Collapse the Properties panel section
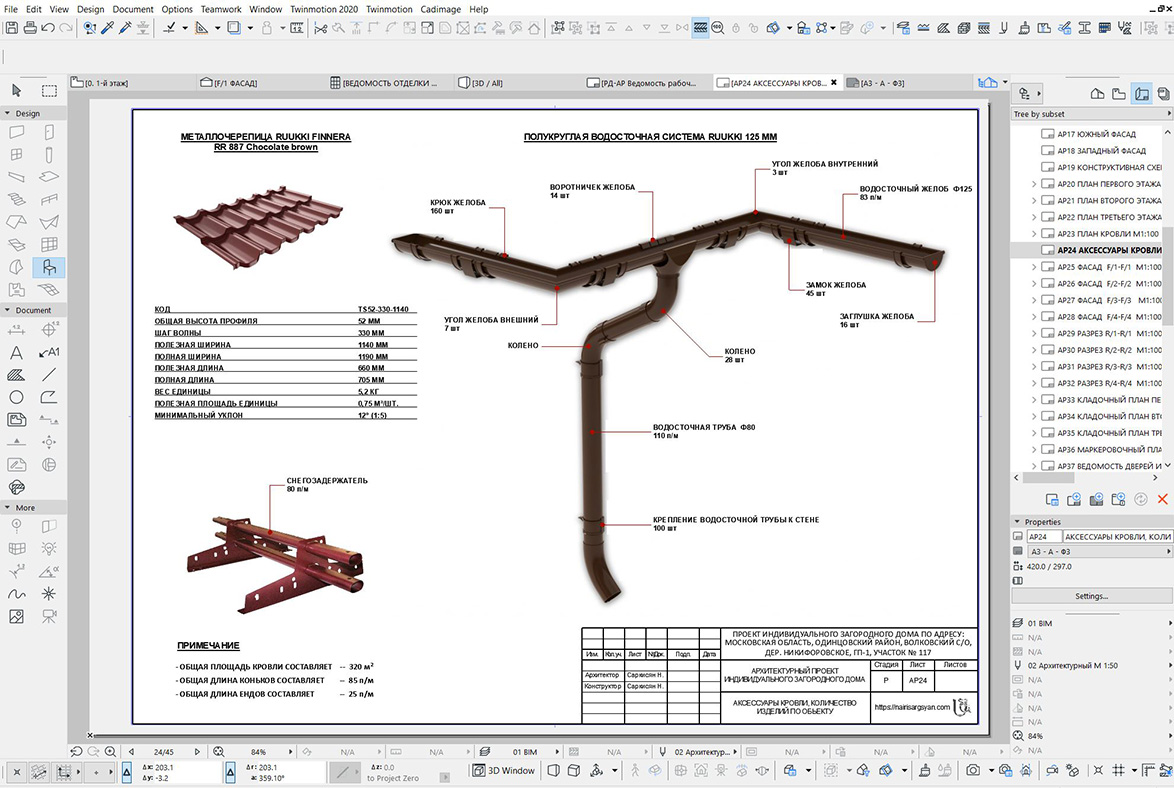Viewport: 1174px width, 788px height. [x=1017, y=521]
